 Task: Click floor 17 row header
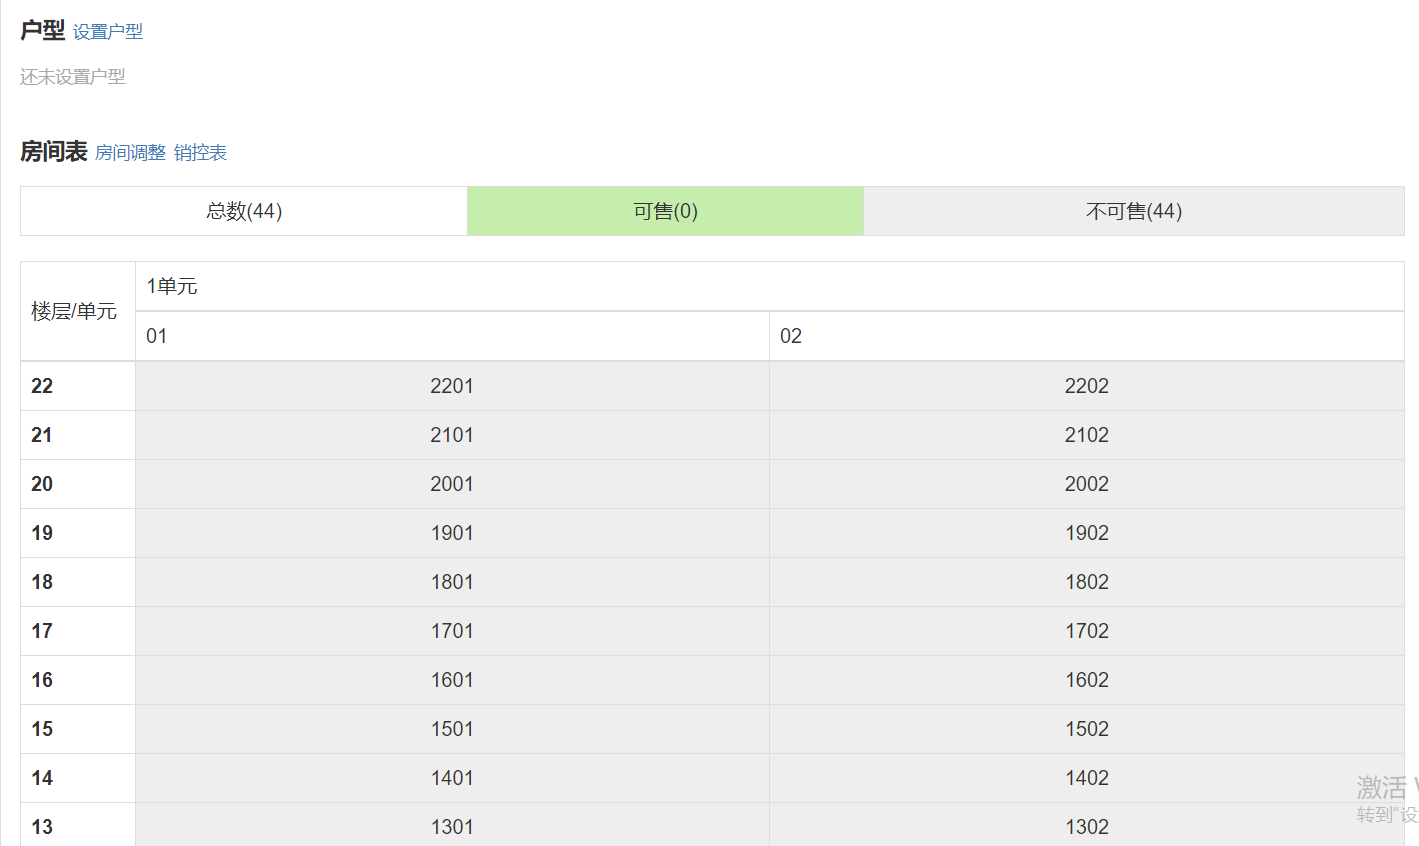(42, 631)
